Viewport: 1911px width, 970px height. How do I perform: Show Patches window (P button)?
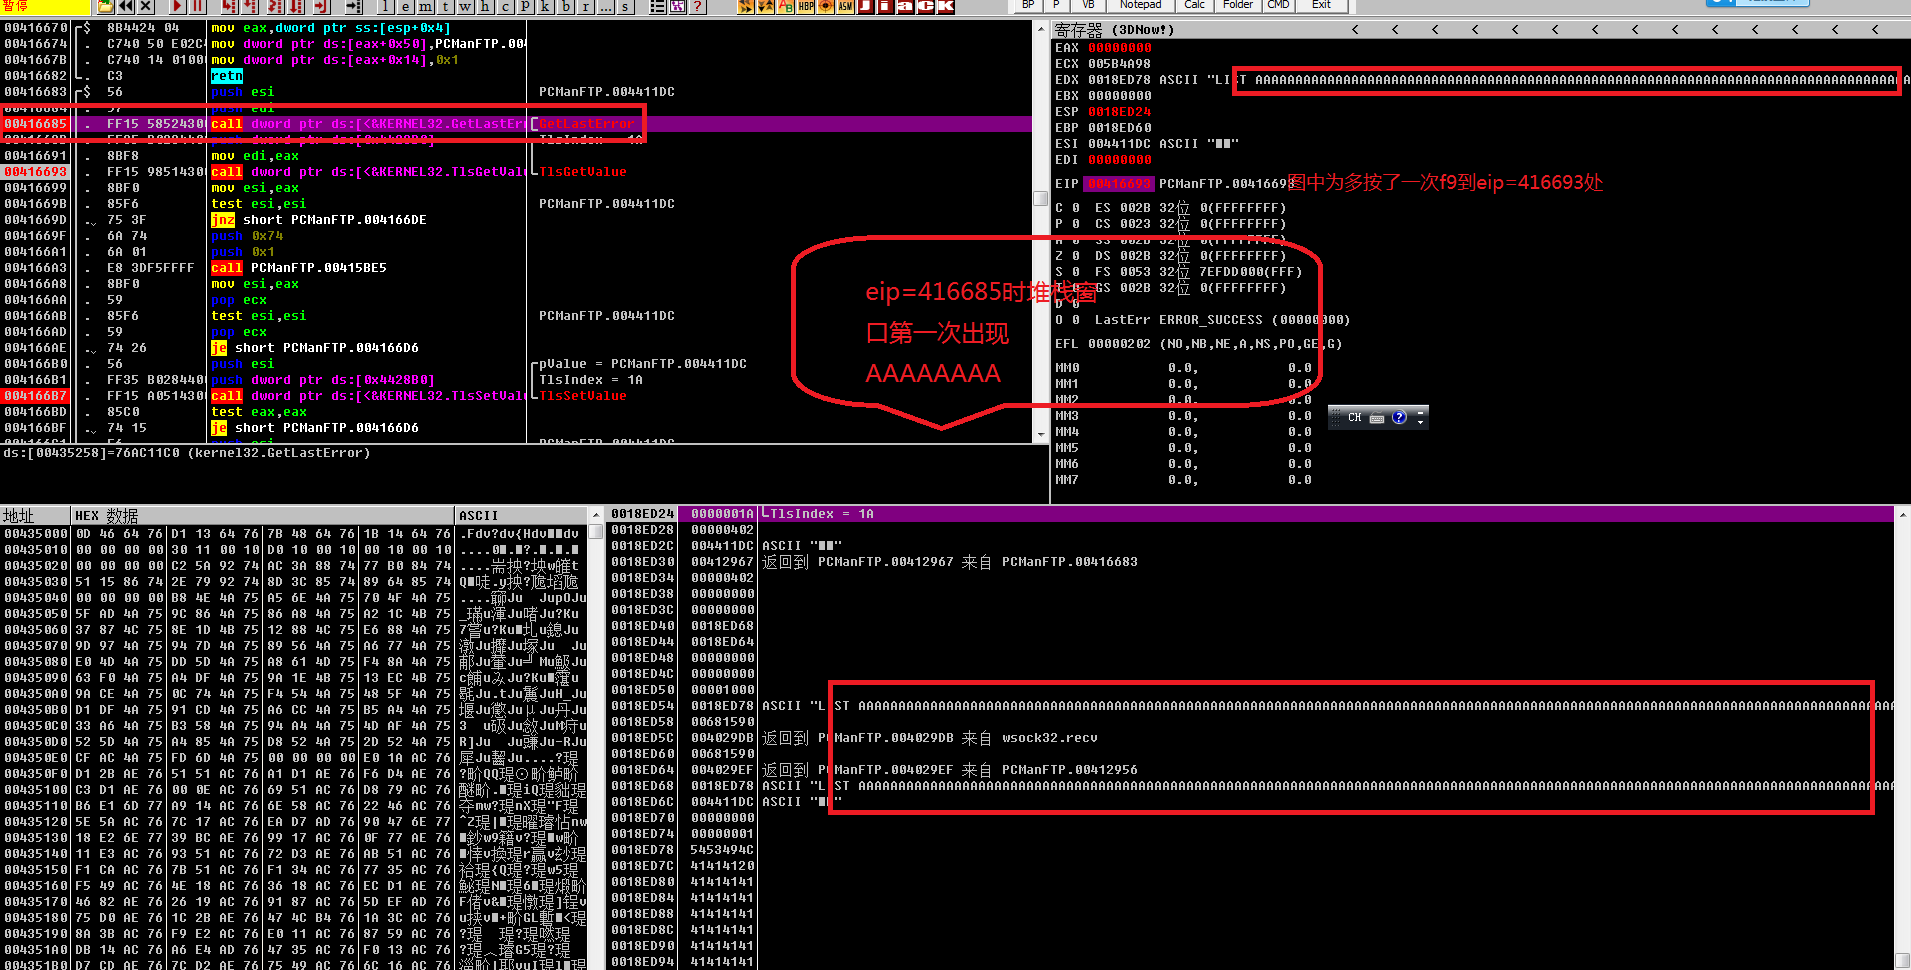[x=525, y=6]
